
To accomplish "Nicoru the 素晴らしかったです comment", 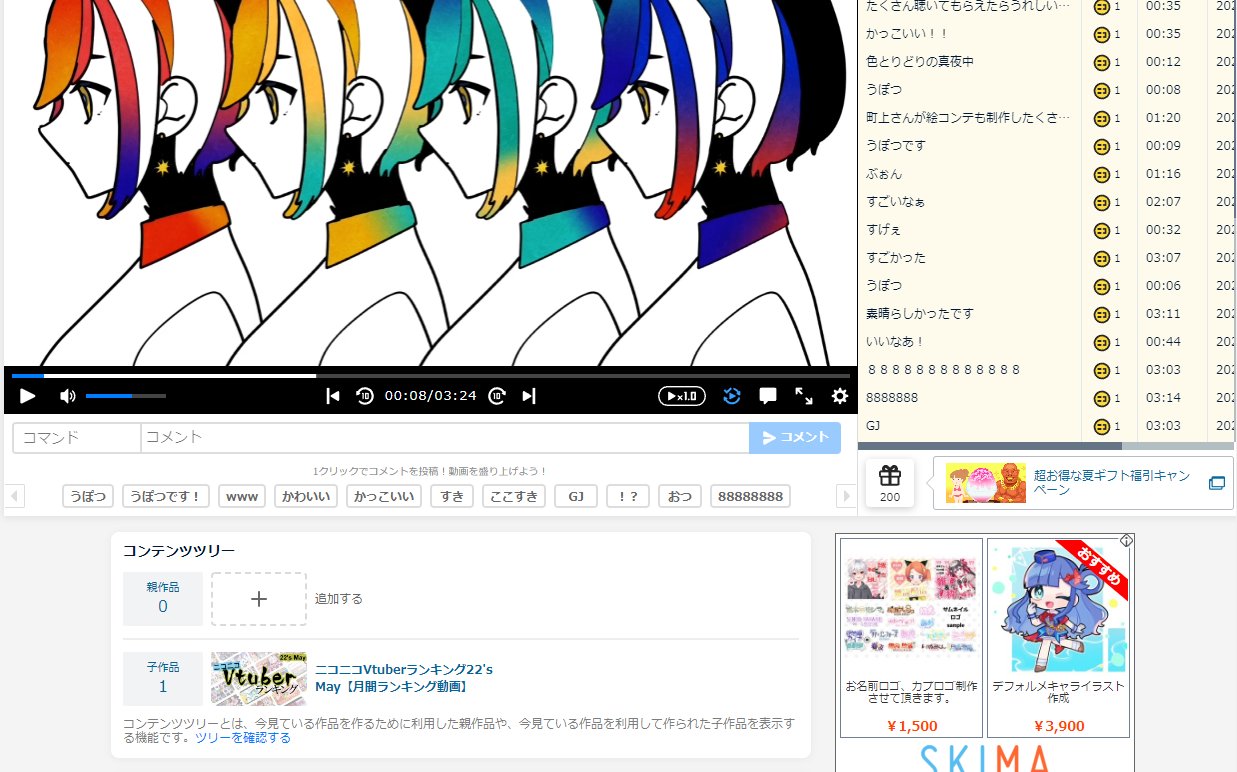I will [1101, 314].
